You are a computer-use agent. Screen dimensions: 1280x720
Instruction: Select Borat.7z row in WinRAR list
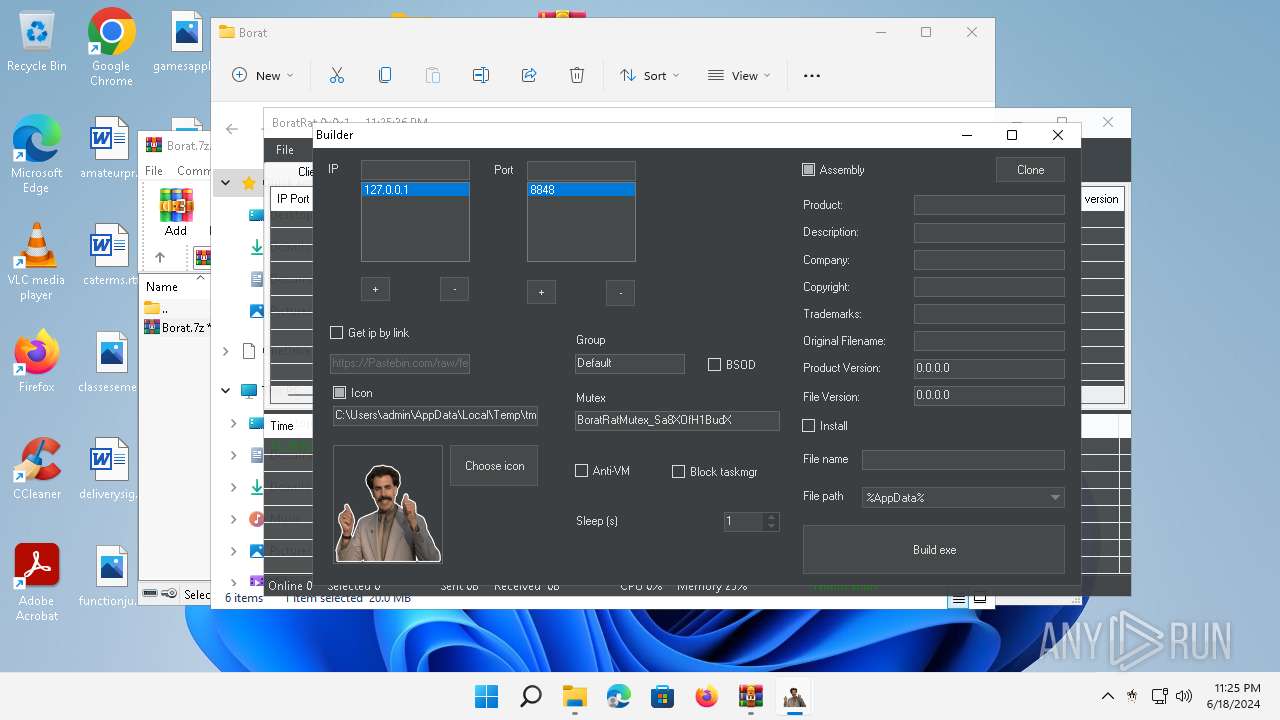click(176, 327)
